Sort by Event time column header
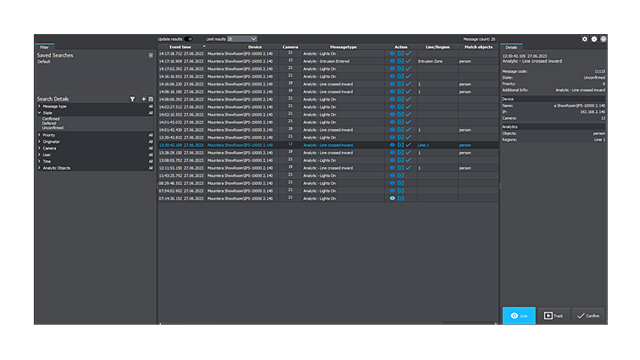 point(181,47)
